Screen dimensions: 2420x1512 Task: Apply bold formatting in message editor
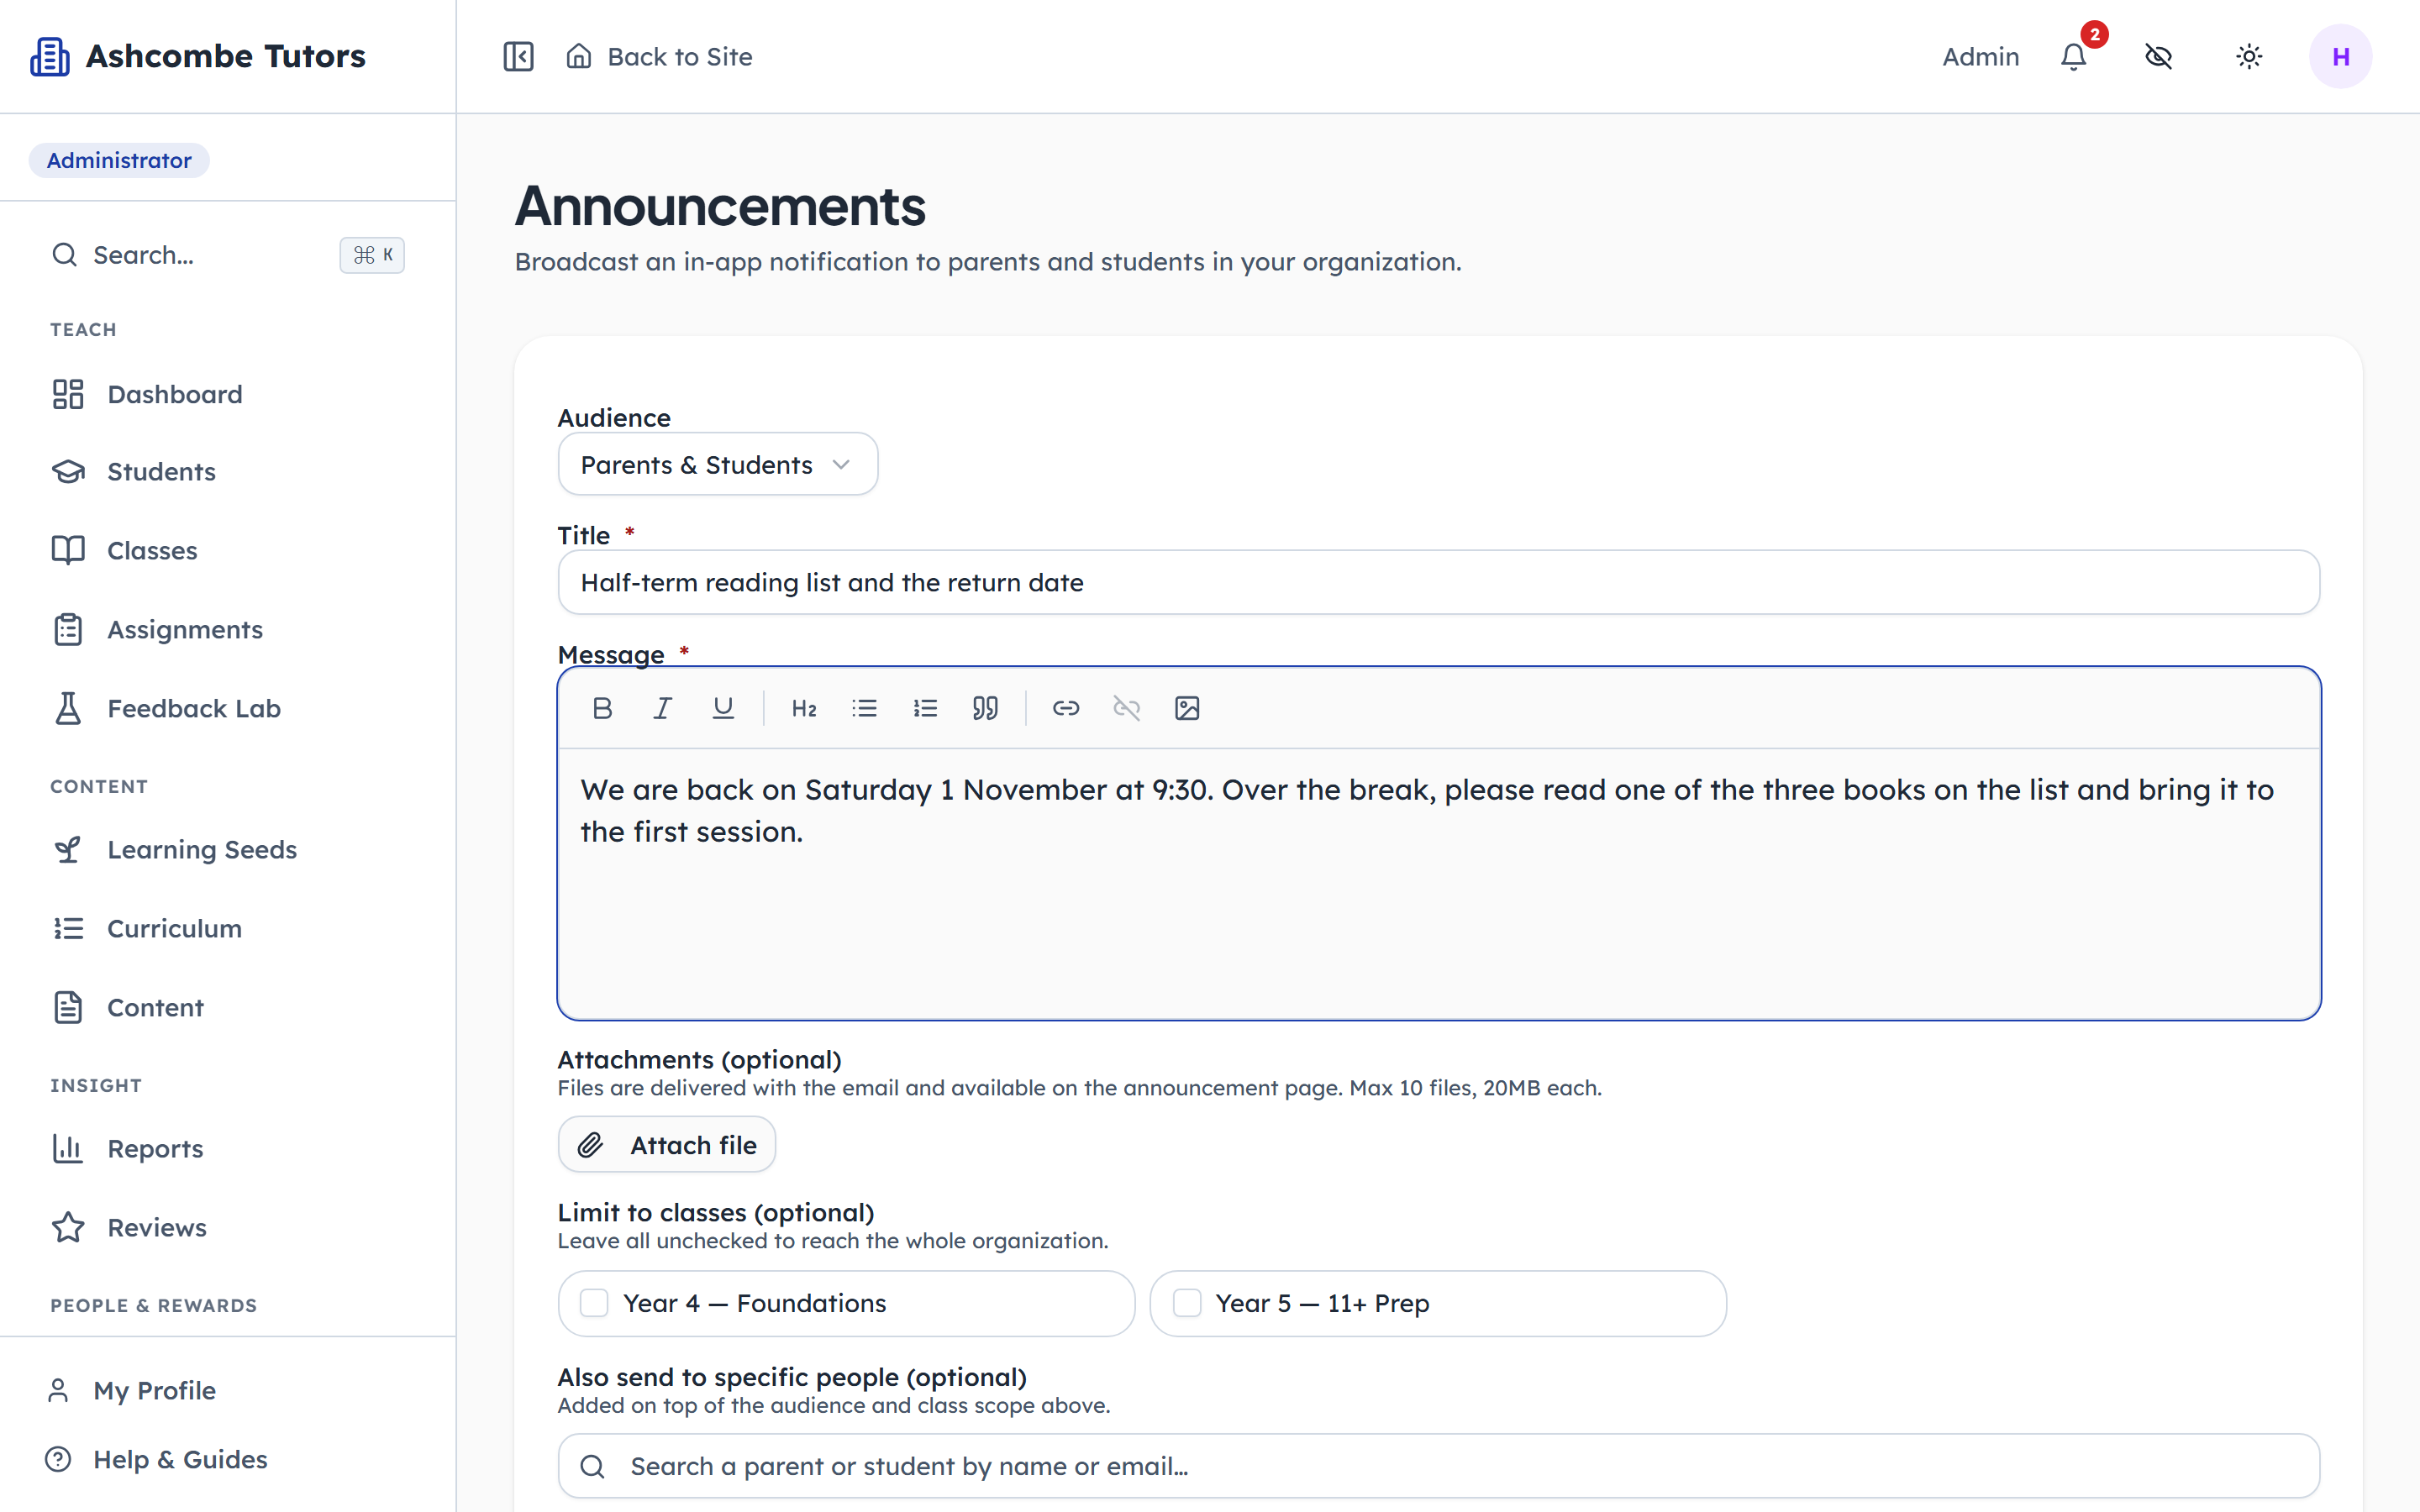pyautogui.click(x=602, y=708)
